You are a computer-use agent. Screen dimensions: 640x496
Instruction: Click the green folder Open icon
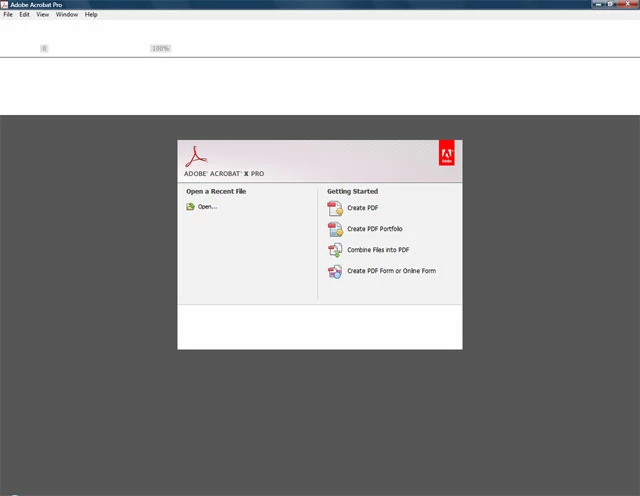(190, 207)
